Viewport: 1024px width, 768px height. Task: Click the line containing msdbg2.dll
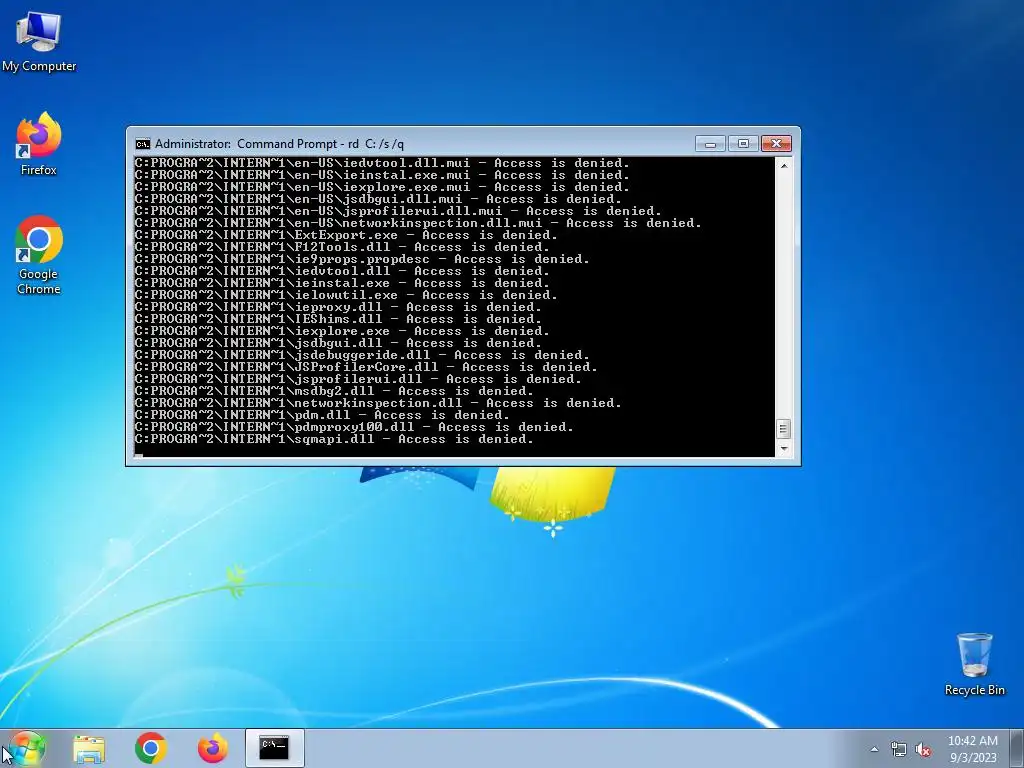point(334,391)
